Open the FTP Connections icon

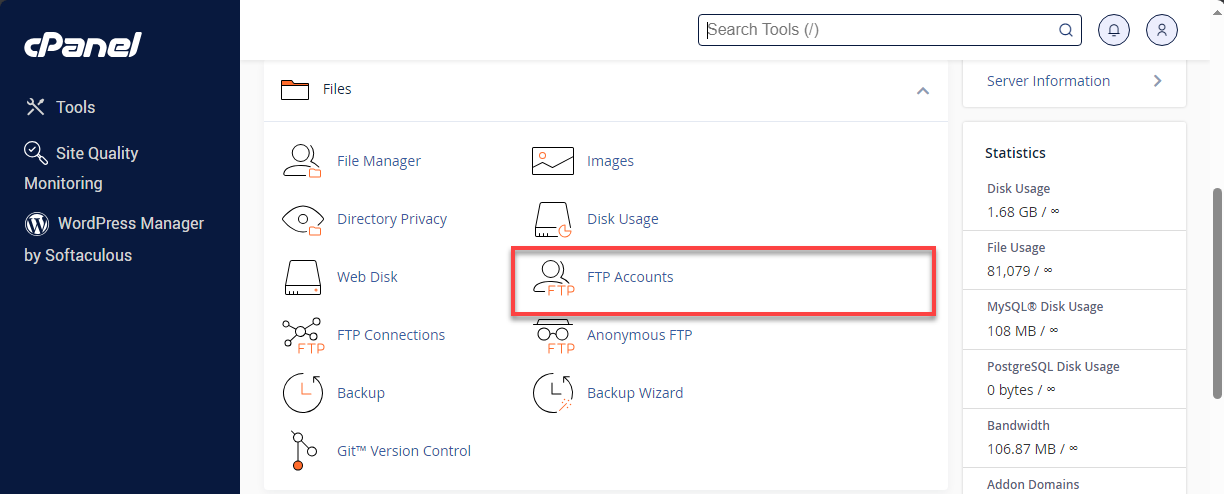(302, 335)
